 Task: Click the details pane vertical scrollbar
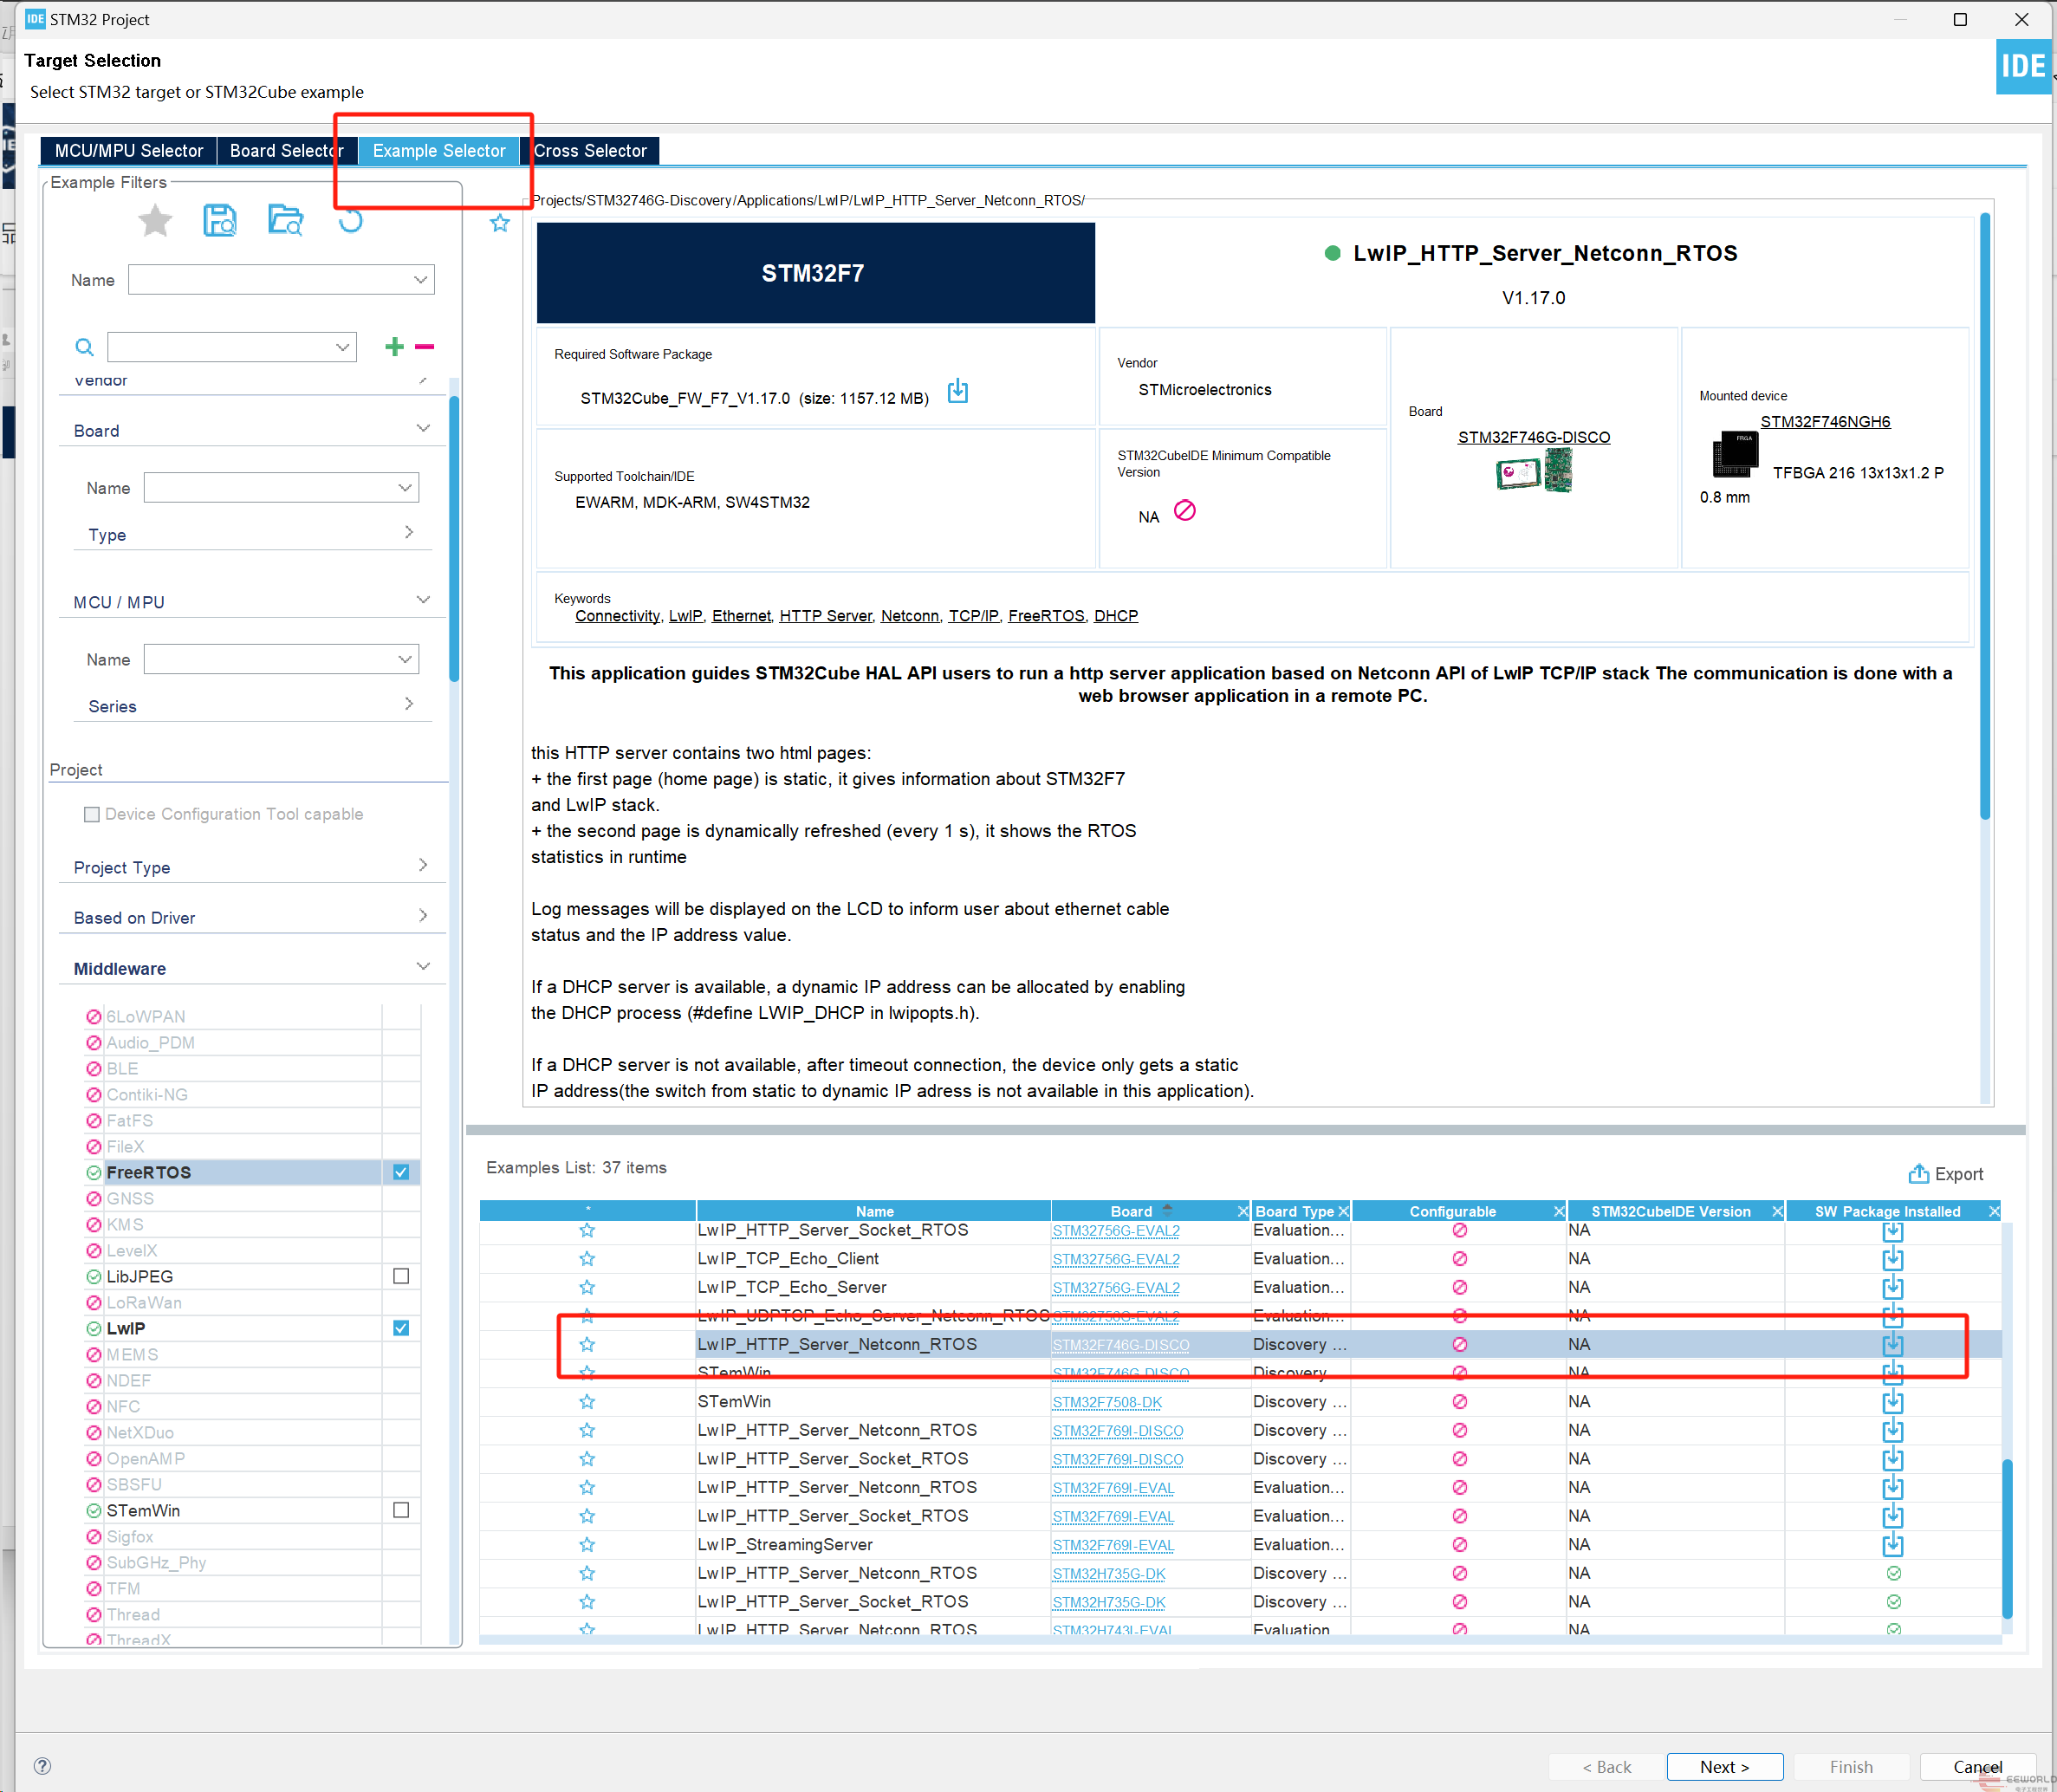click(1985, 517)
